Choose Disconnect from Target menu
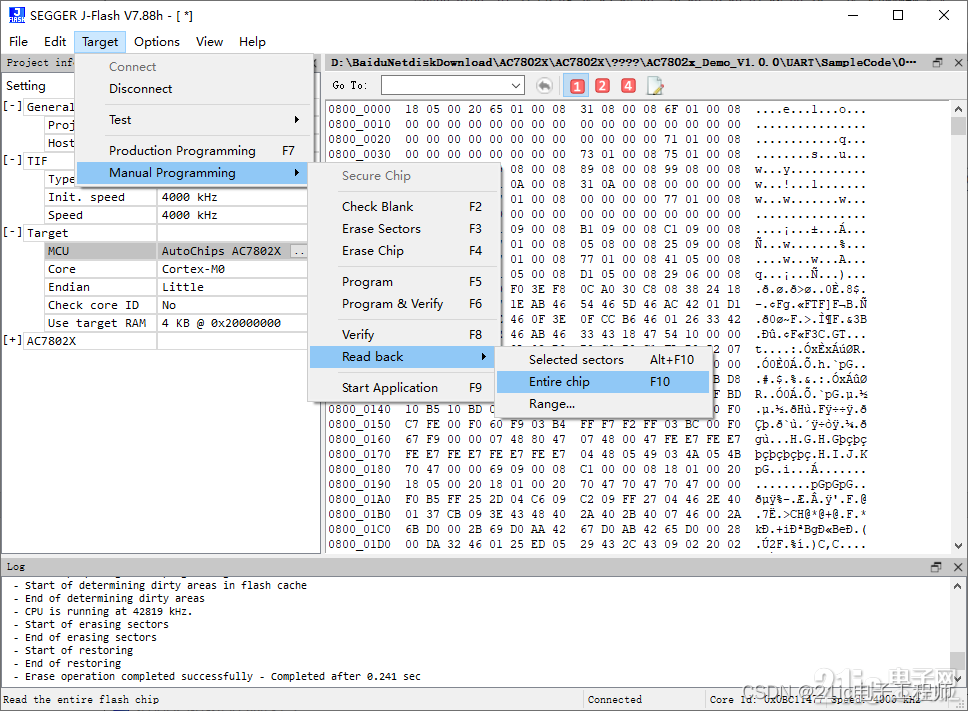The image size is (968, 711). 194,89
